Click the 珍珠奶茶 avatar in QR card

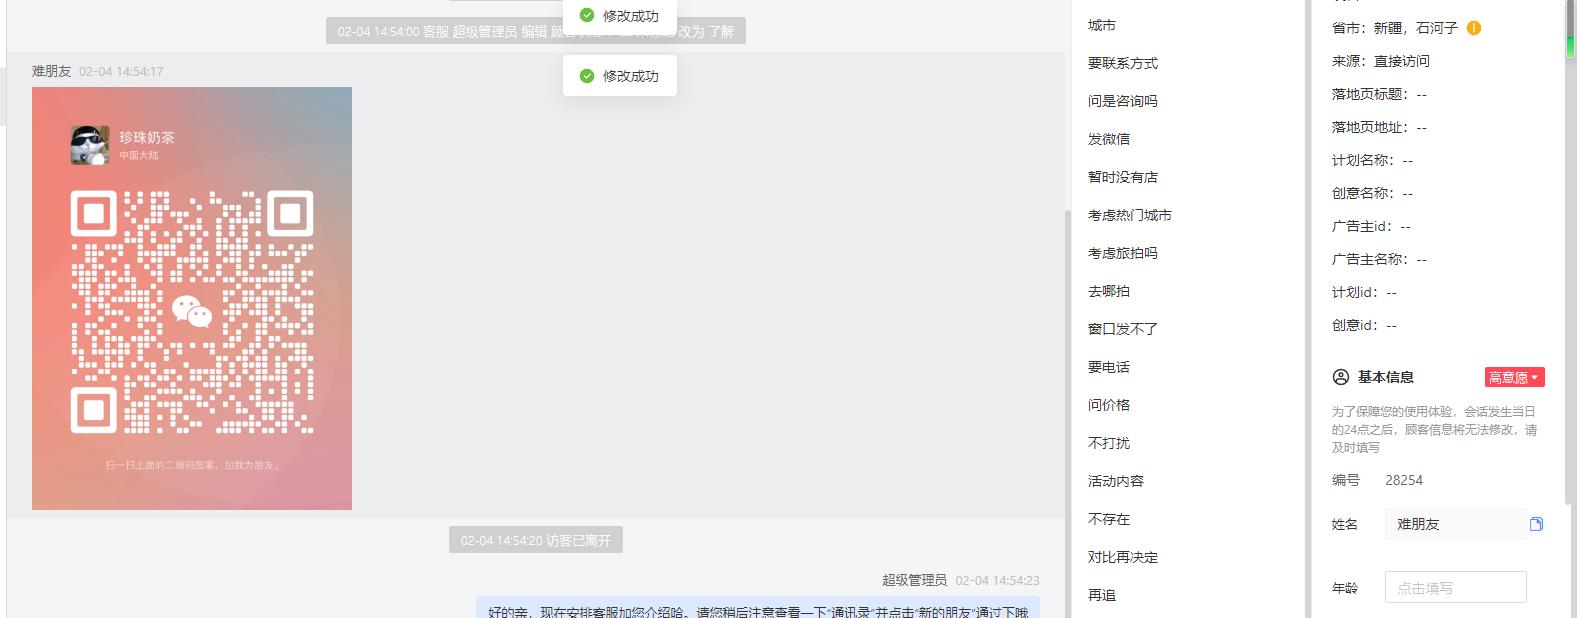[x=90, y=145]
